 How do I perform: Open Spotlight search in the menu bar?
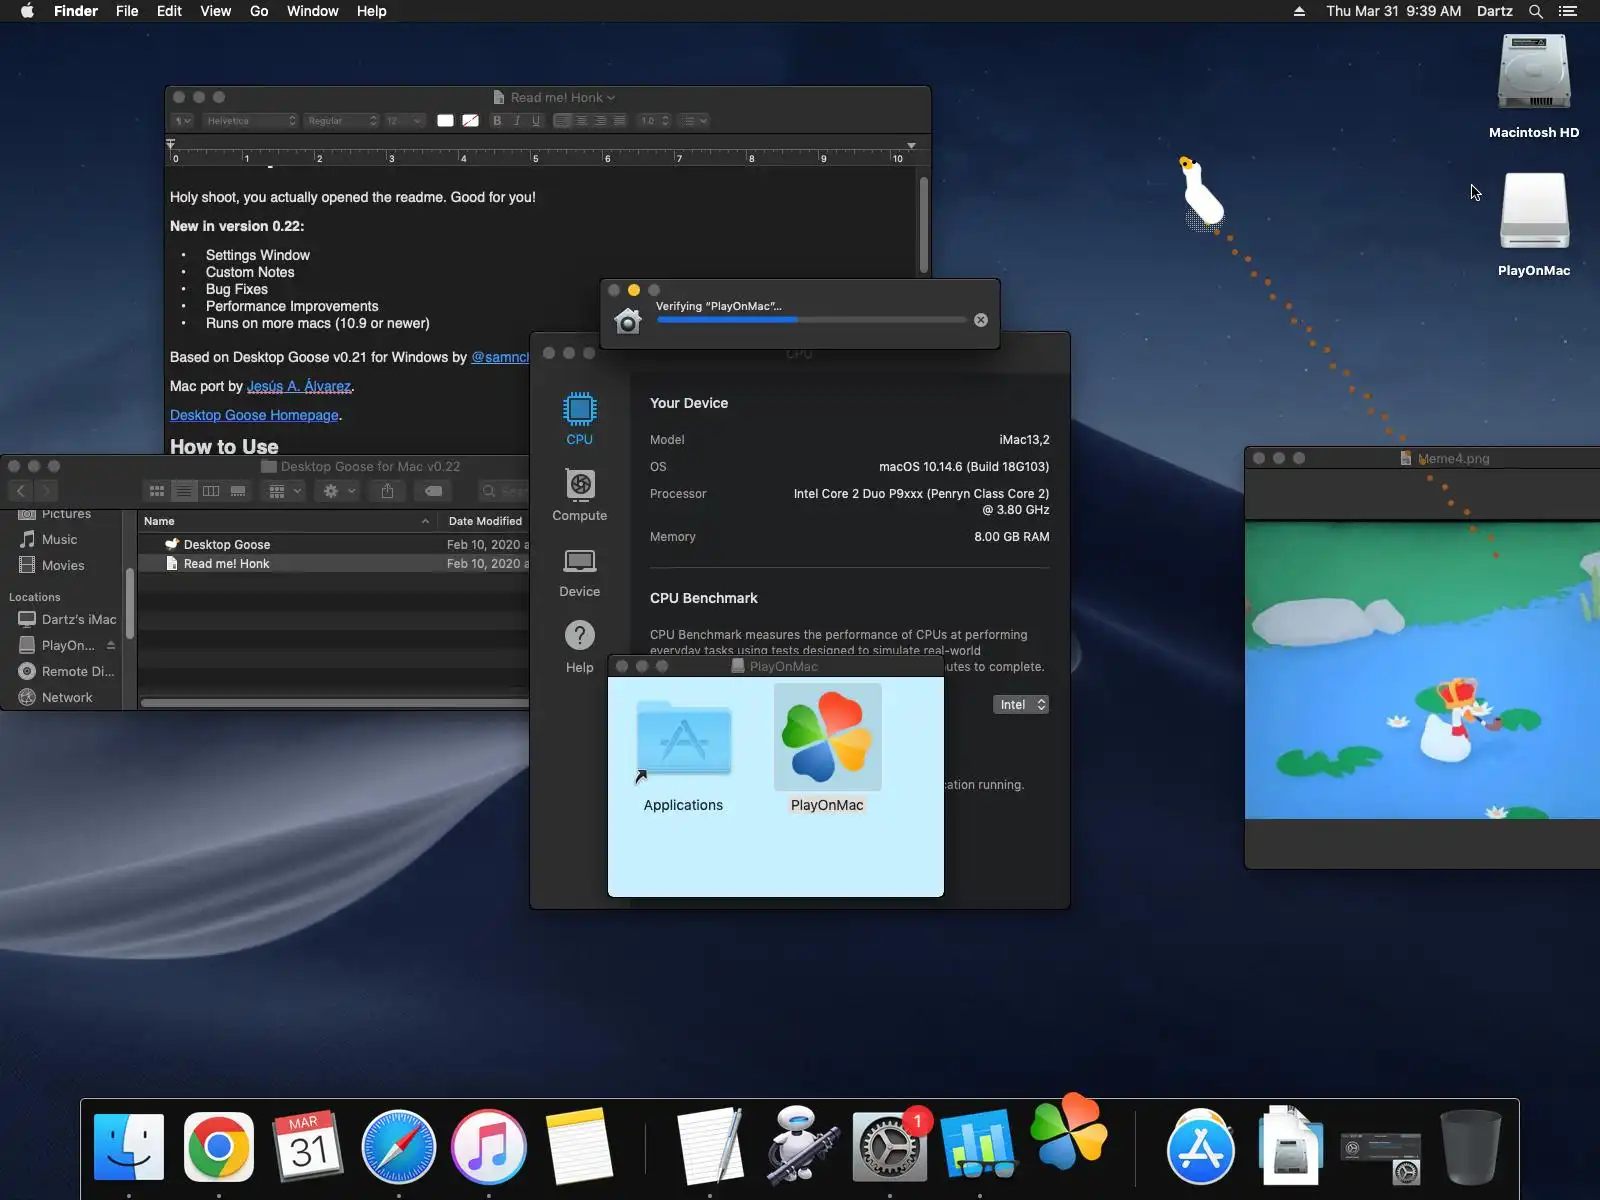click(x=1536, y=11)
